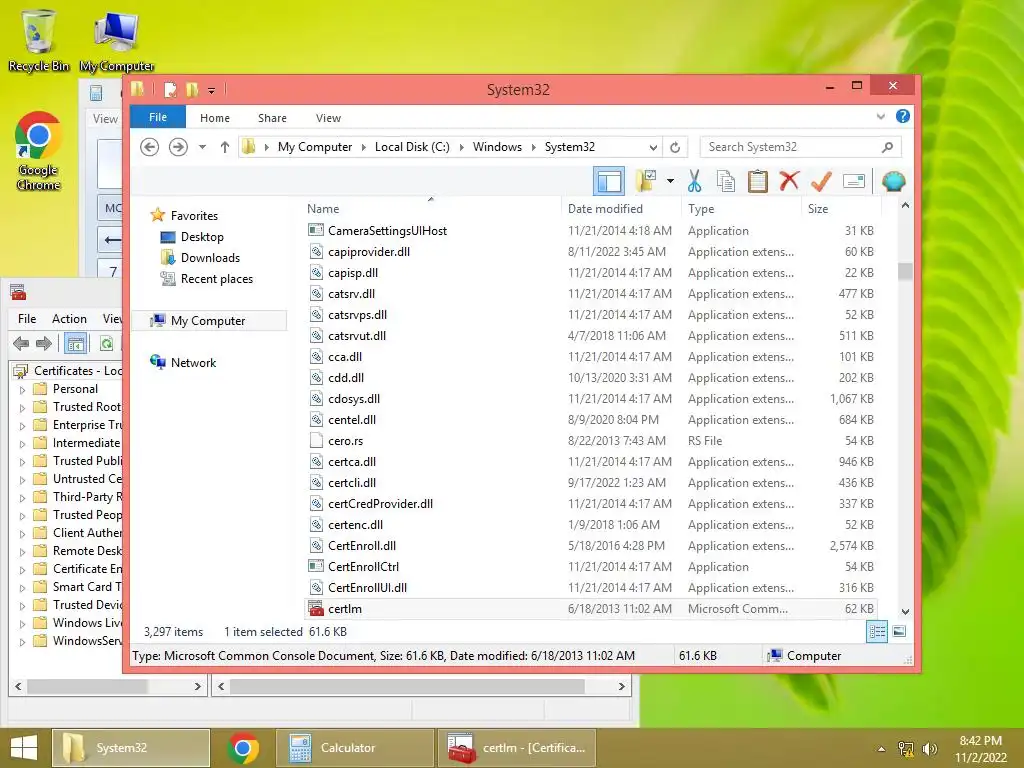Expand the address bar history dropdown
1024x768 pixels.
click(x=652, y=147)
